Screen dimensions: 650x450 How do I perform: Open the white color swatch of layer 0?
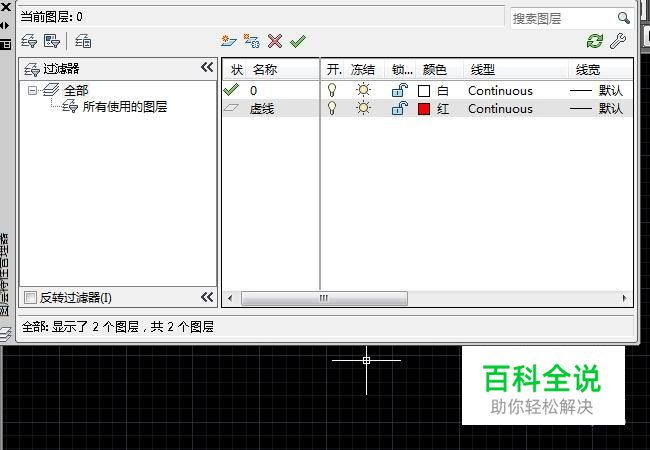tap(424, 90)
